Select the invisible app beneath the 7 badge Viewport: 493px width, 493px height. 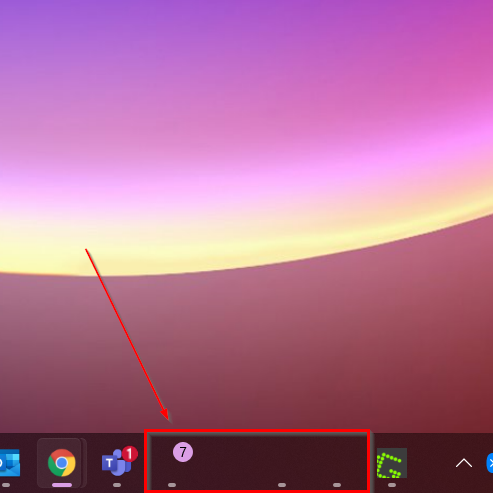point(172,463)
